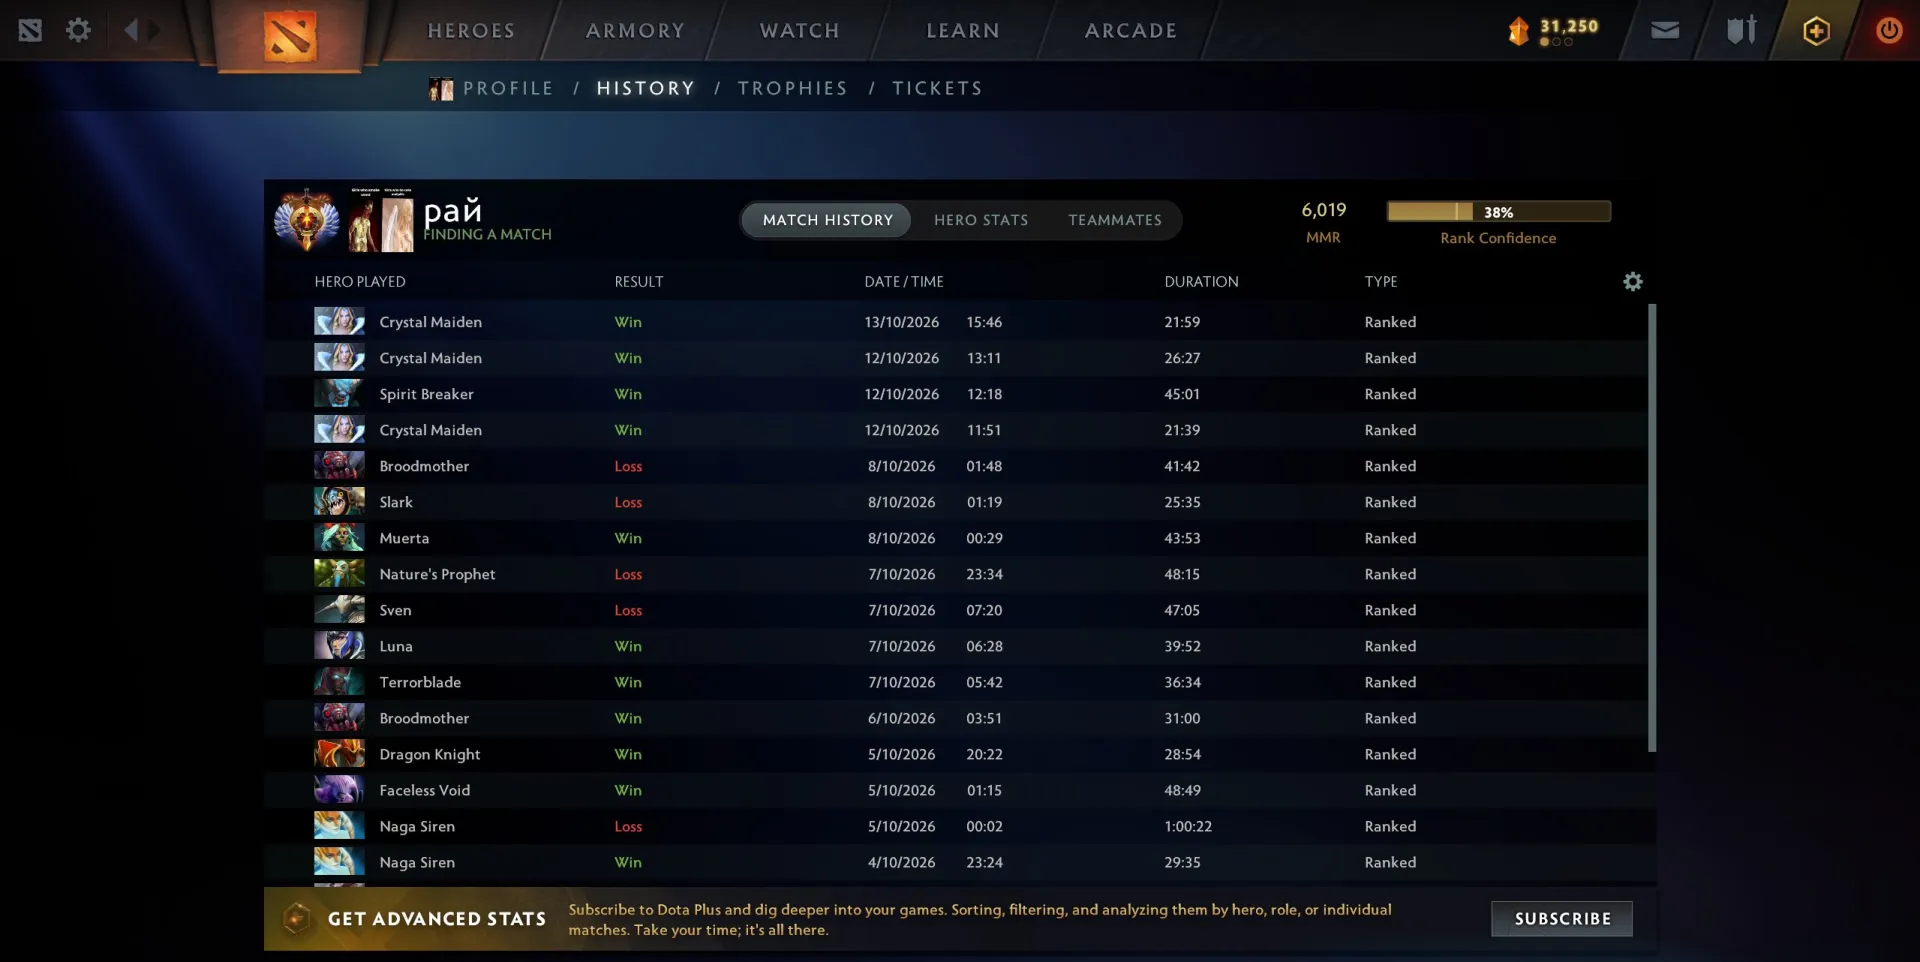
Task: Click Dragon Knight hero portrait
Action: pos(339,754)
